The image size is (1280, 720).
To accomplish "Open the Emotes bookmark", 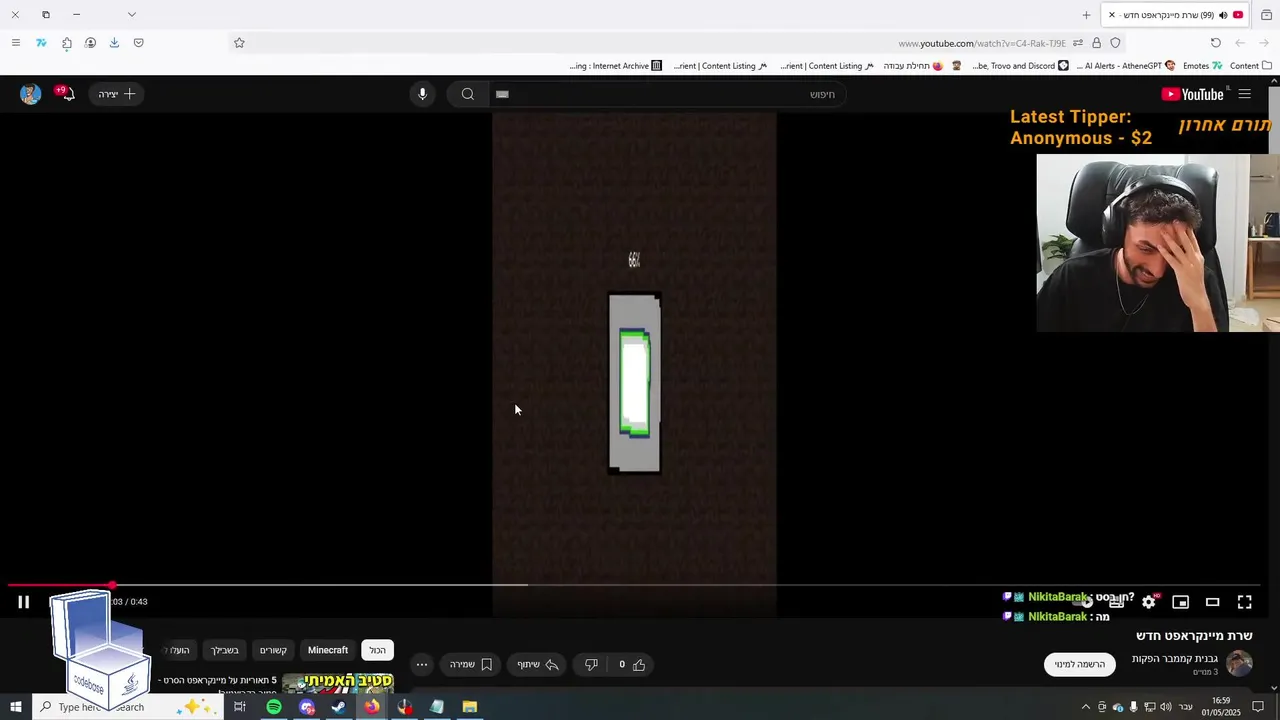I will [x=1203, y=66].
